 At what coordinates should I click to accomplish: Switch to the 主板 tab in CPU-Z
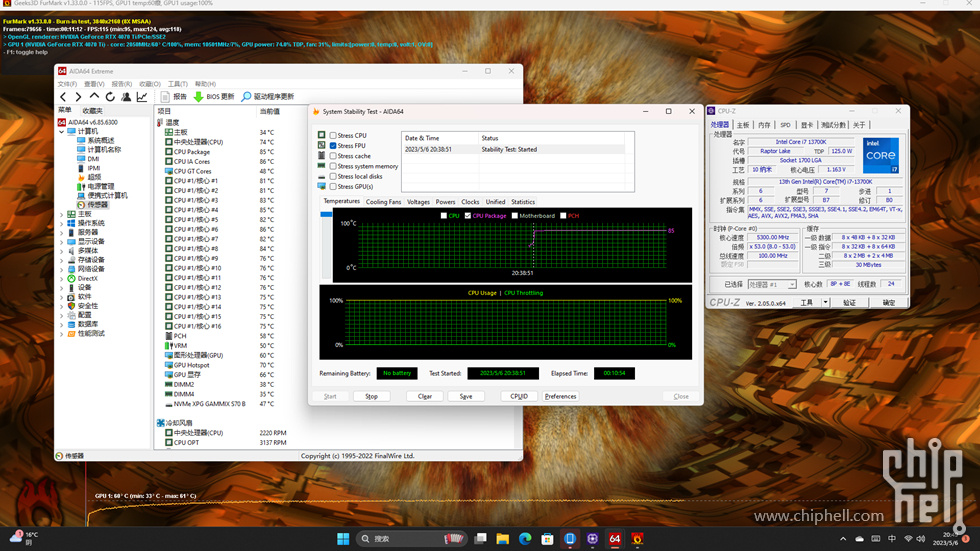[742, 125]
